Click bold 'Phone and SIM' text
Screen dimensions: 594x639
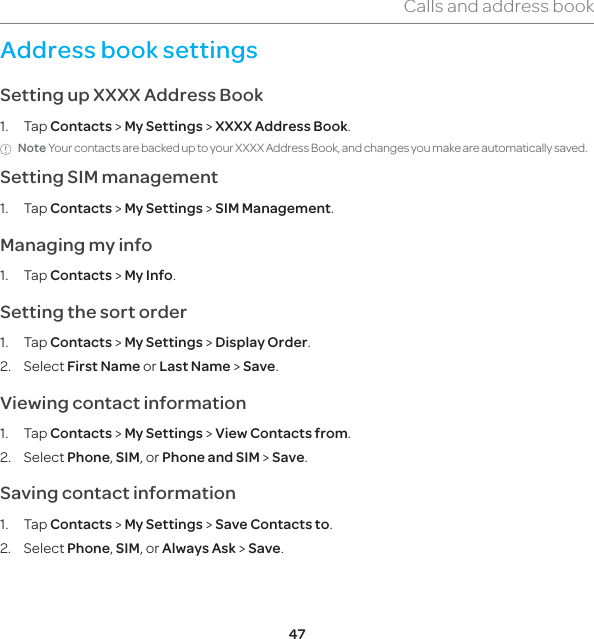pyautogui.click(x=211, y=458)
